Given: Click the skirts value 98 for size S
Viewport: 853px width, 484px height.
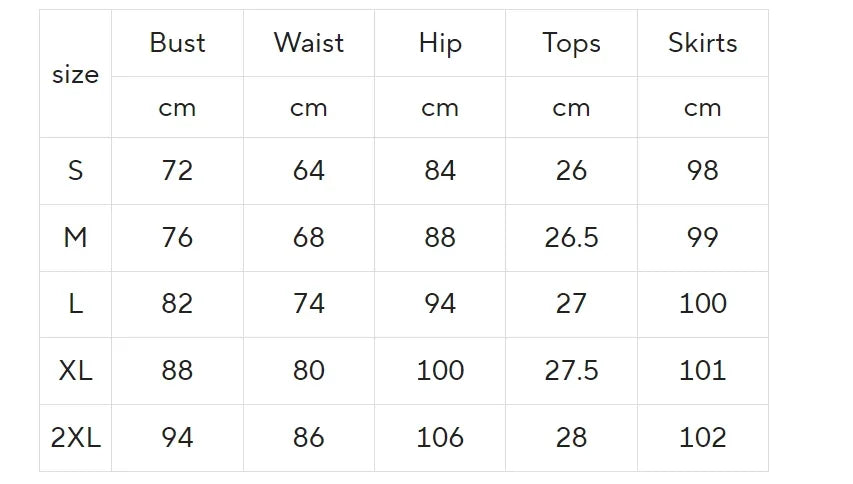Looking at the screenshot, I should 702,171.
